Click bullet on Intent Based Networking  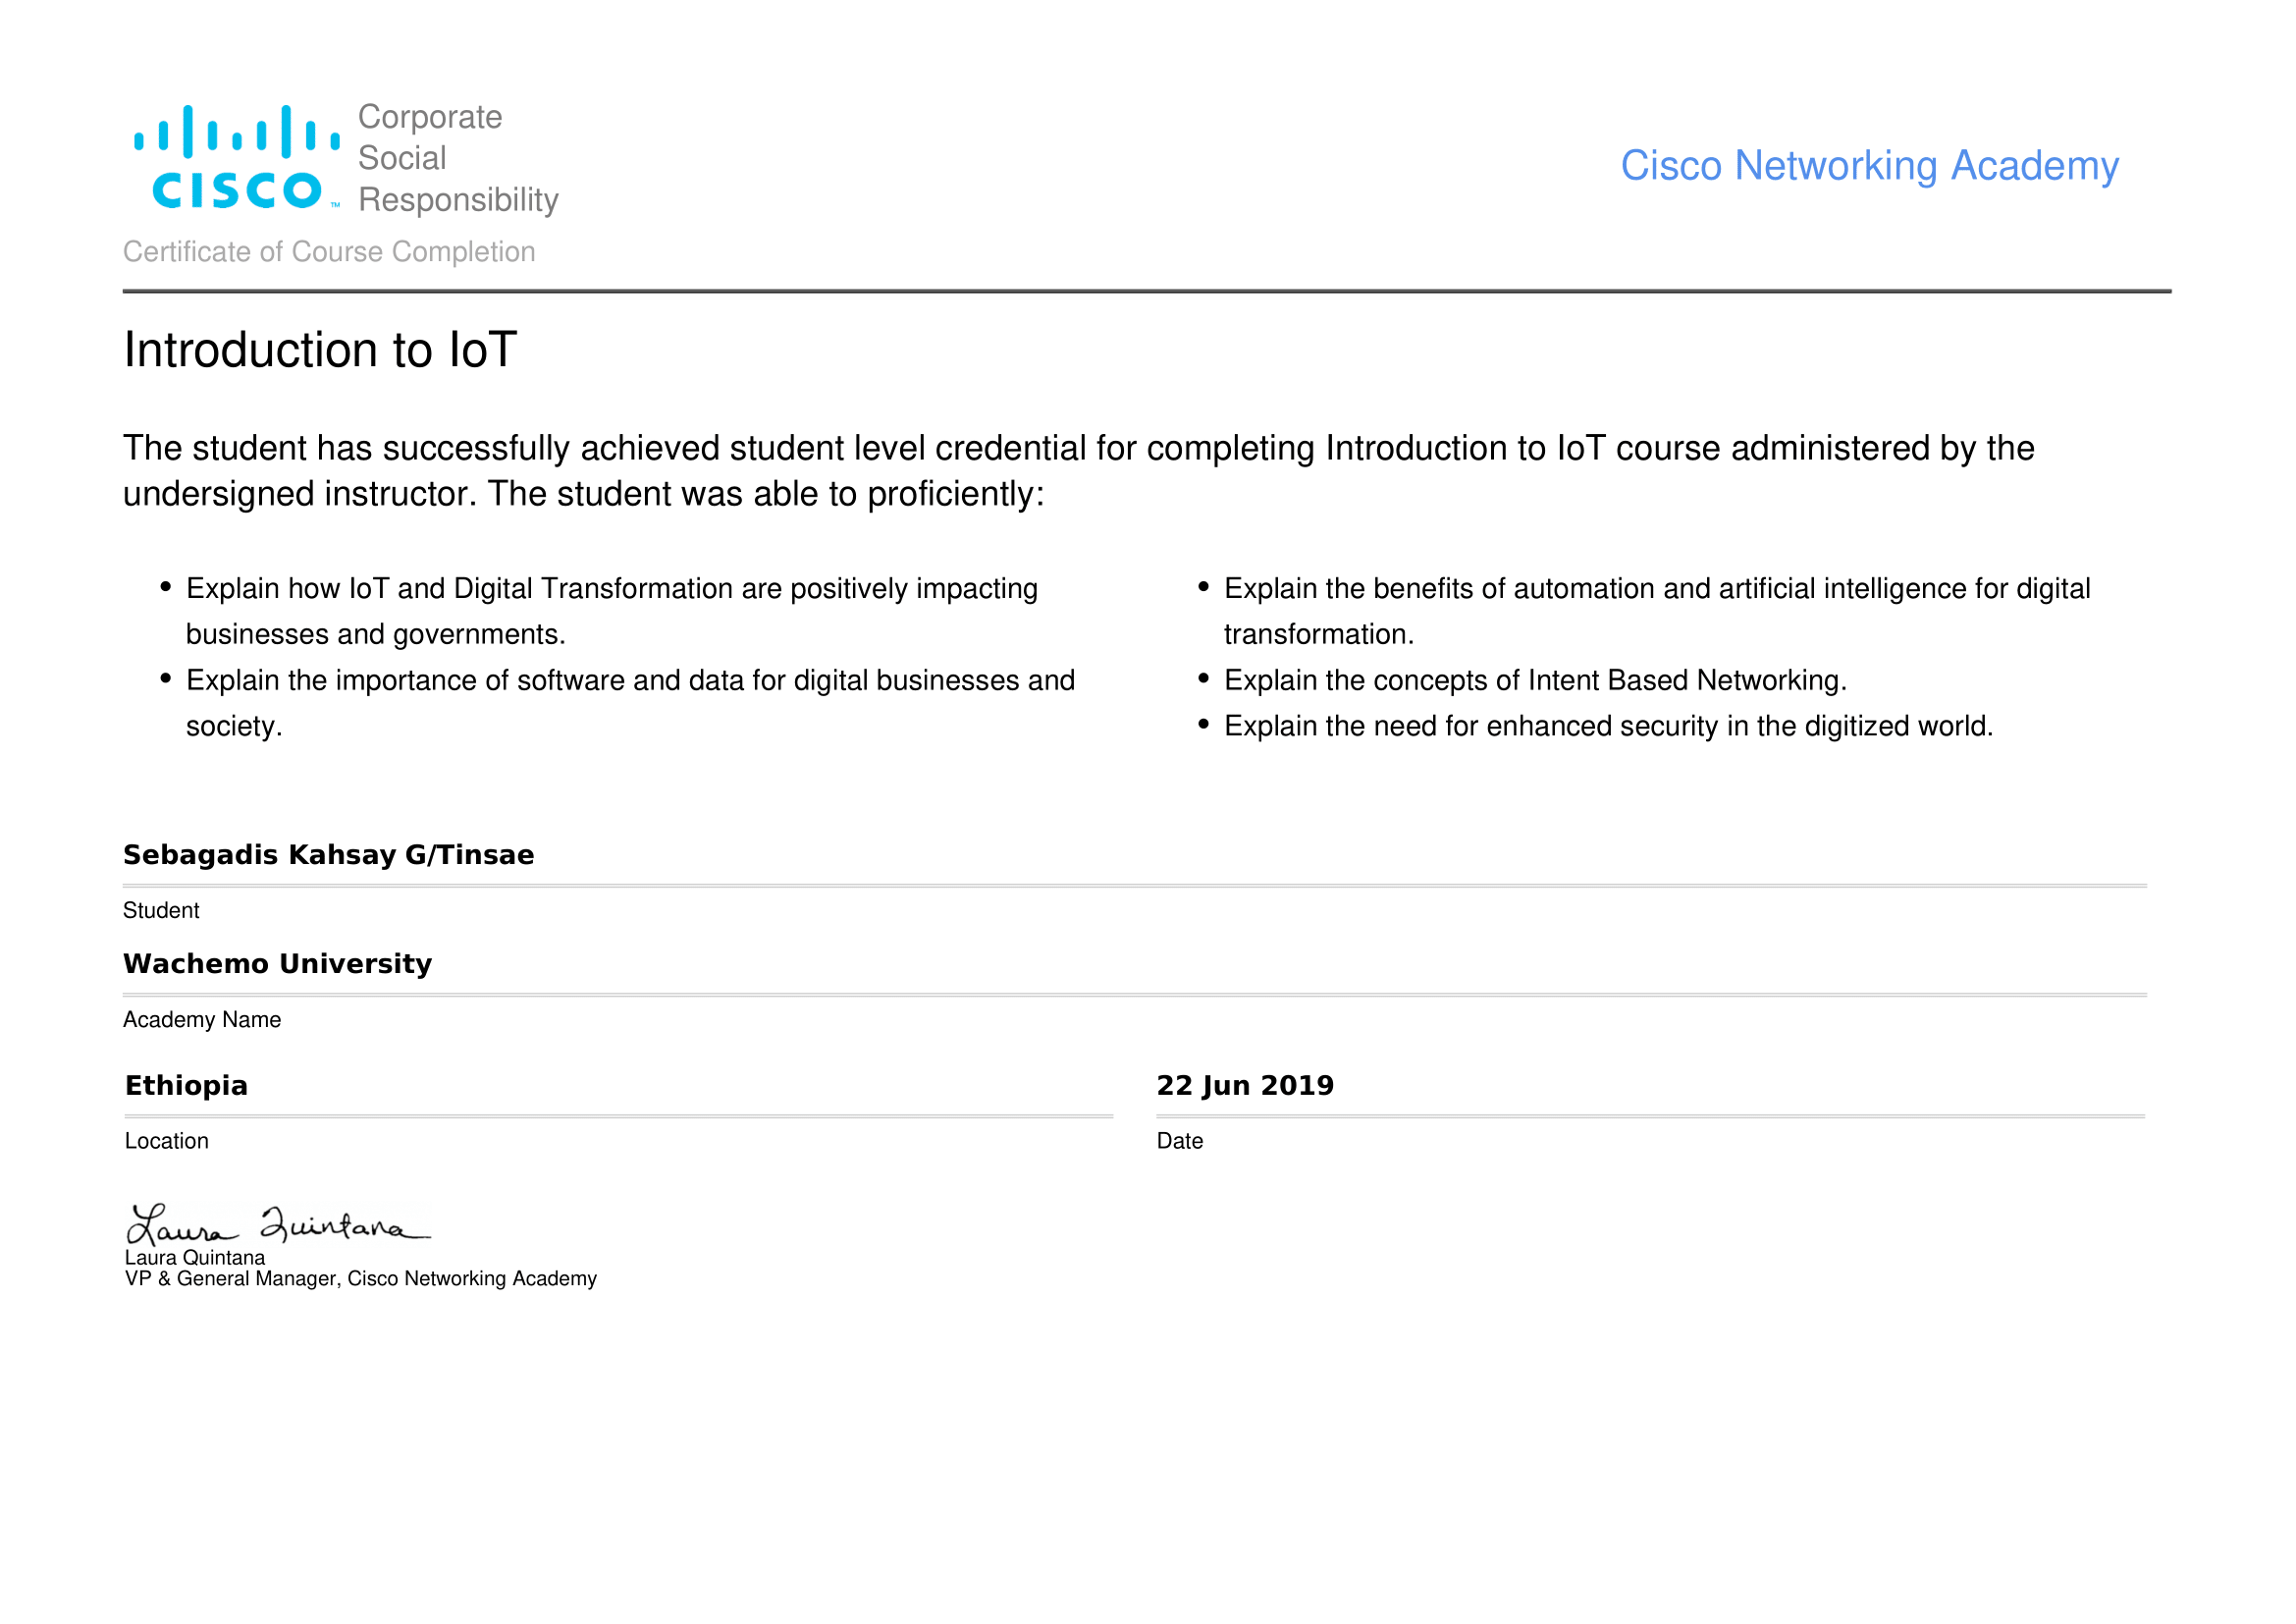point(1523,681)
